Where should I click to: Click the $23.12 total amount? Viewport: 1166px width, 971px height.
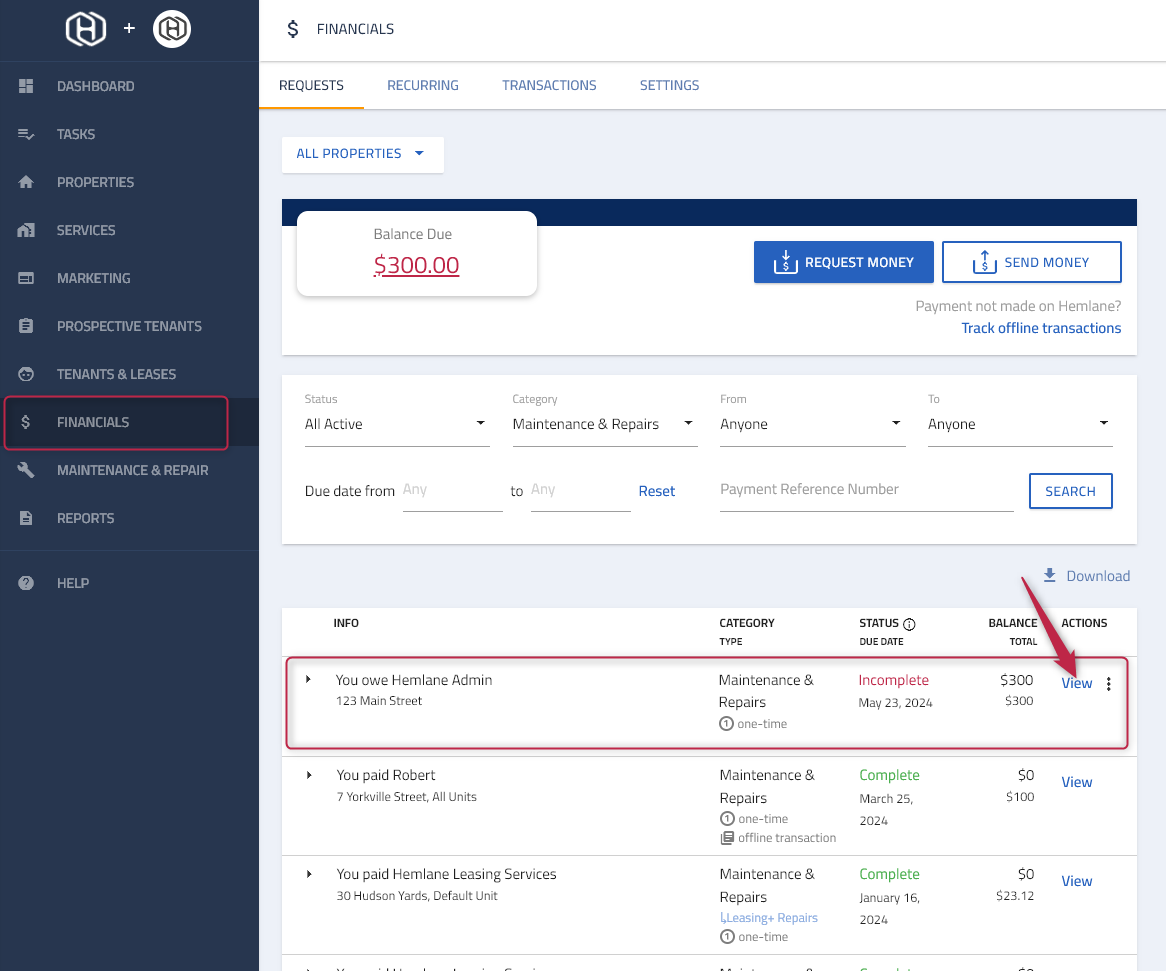click(1014, 896)
